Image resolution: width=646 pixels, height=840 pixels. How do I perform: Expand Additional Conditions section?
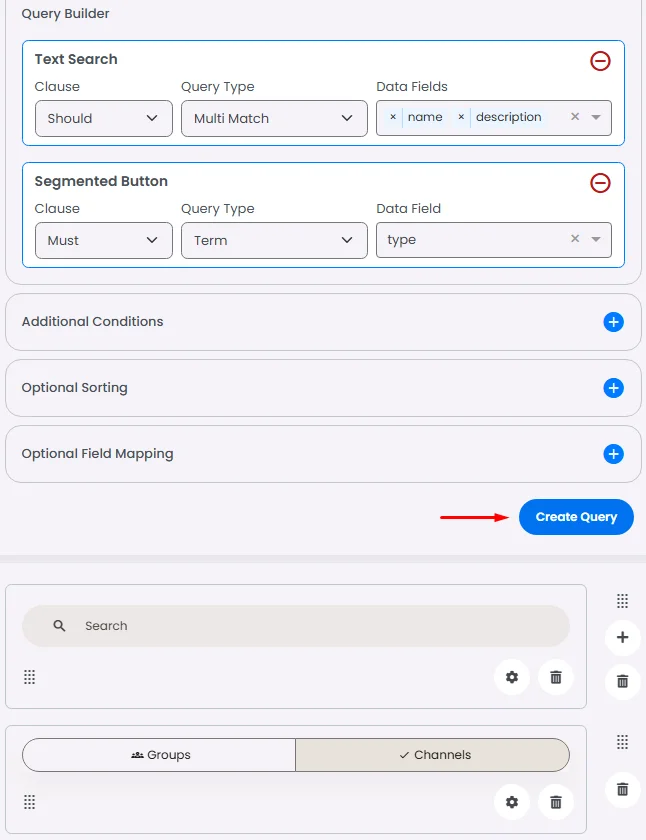pyautogui.click(x=613, y=322)
